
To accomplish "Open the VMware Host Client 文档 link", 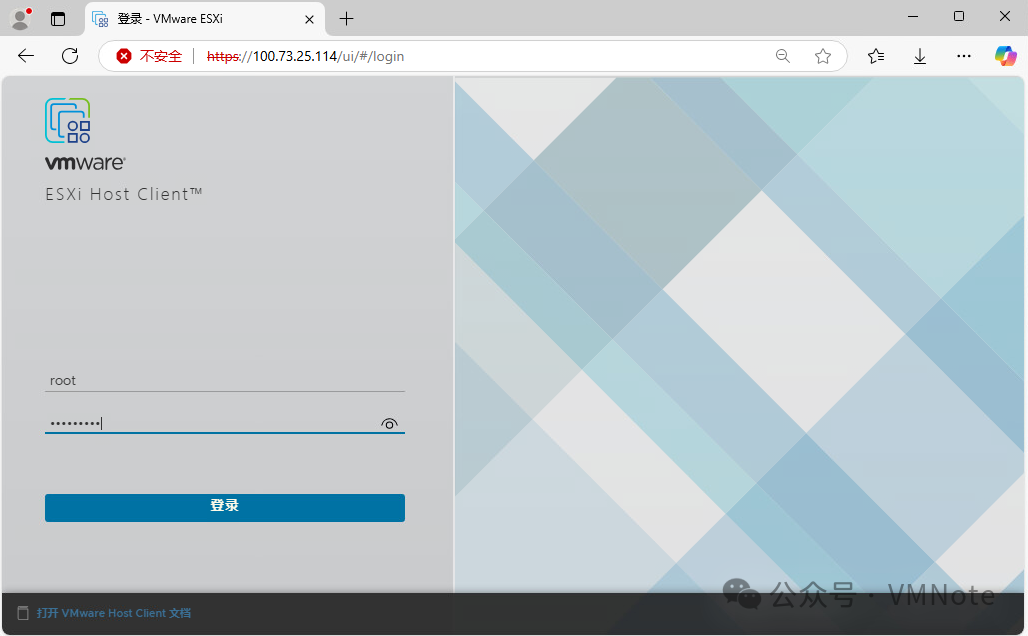I will (114, 613).
